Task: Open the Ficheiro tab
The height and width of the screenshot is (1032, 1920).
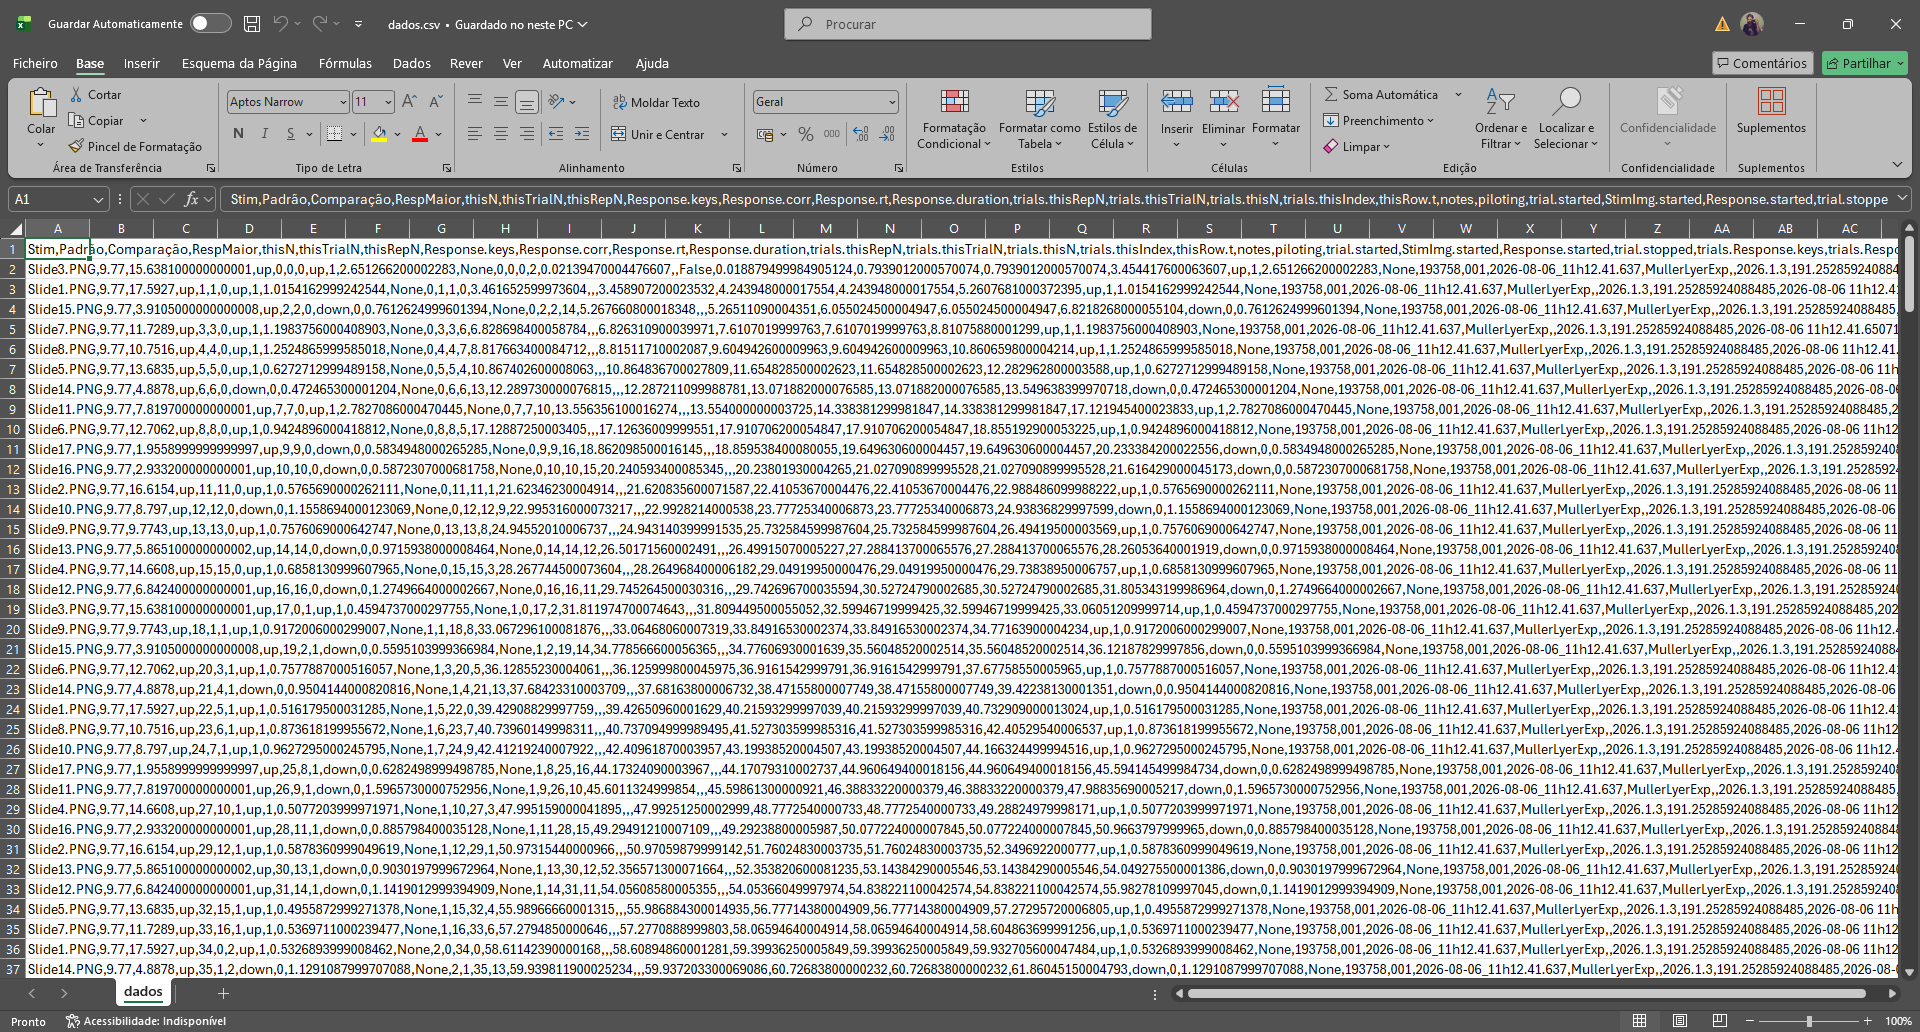Action: [35, 63]
